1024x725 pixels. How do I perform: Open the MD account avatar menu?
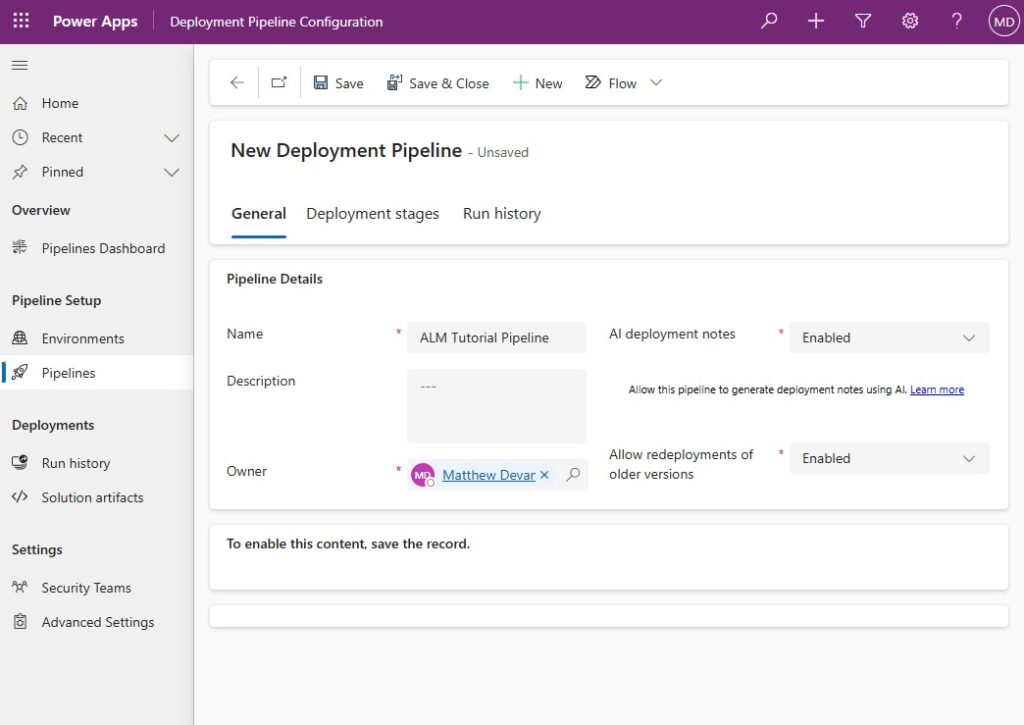(1004, 22)
